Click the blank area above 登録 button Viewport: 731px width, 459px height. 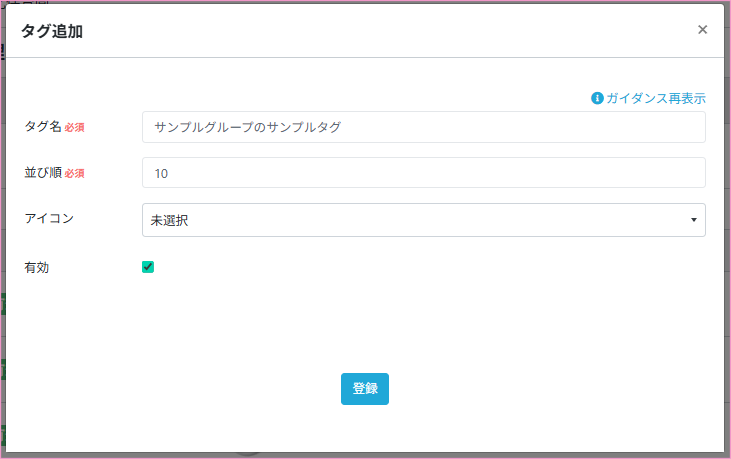(364, 330)
